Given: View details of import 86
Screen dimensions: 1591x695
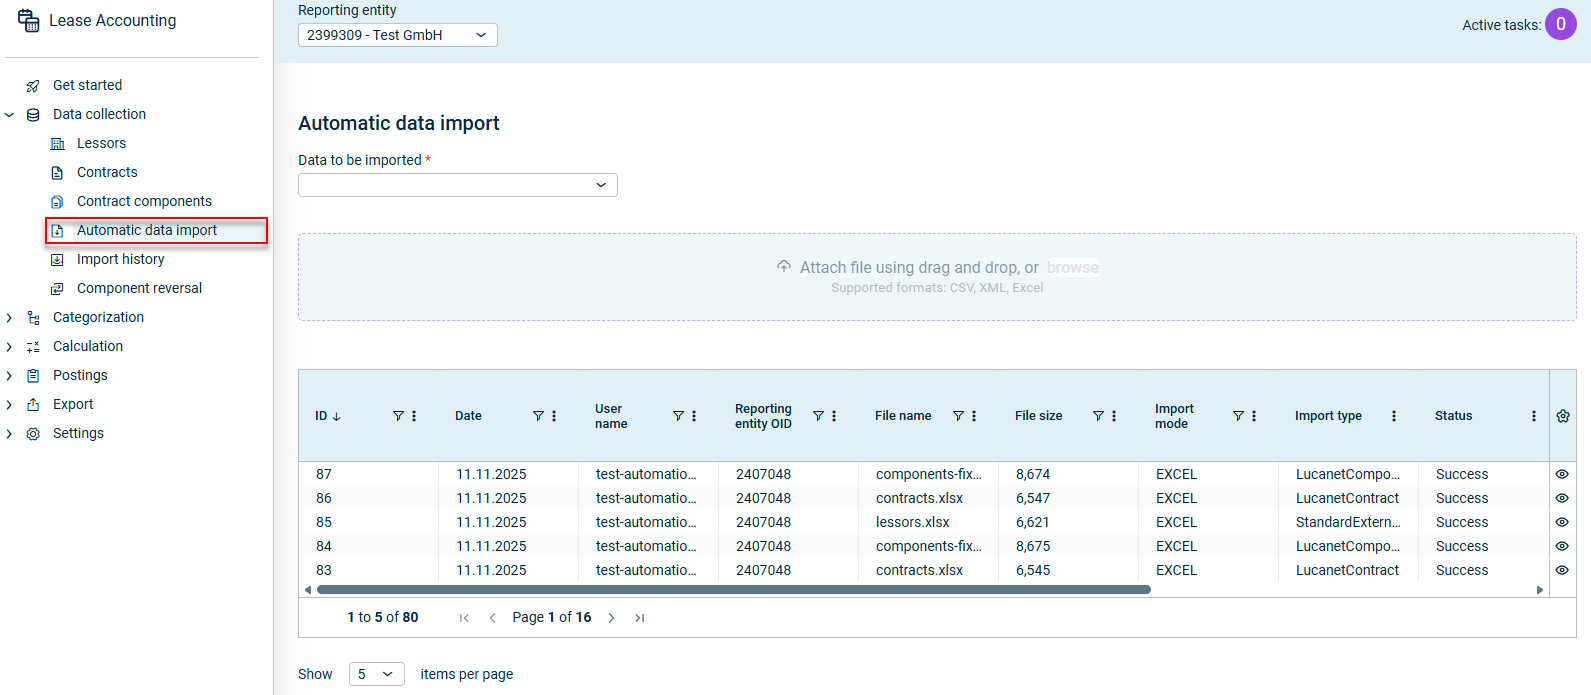Looking at the screenshot, I should pos(1562,498).
